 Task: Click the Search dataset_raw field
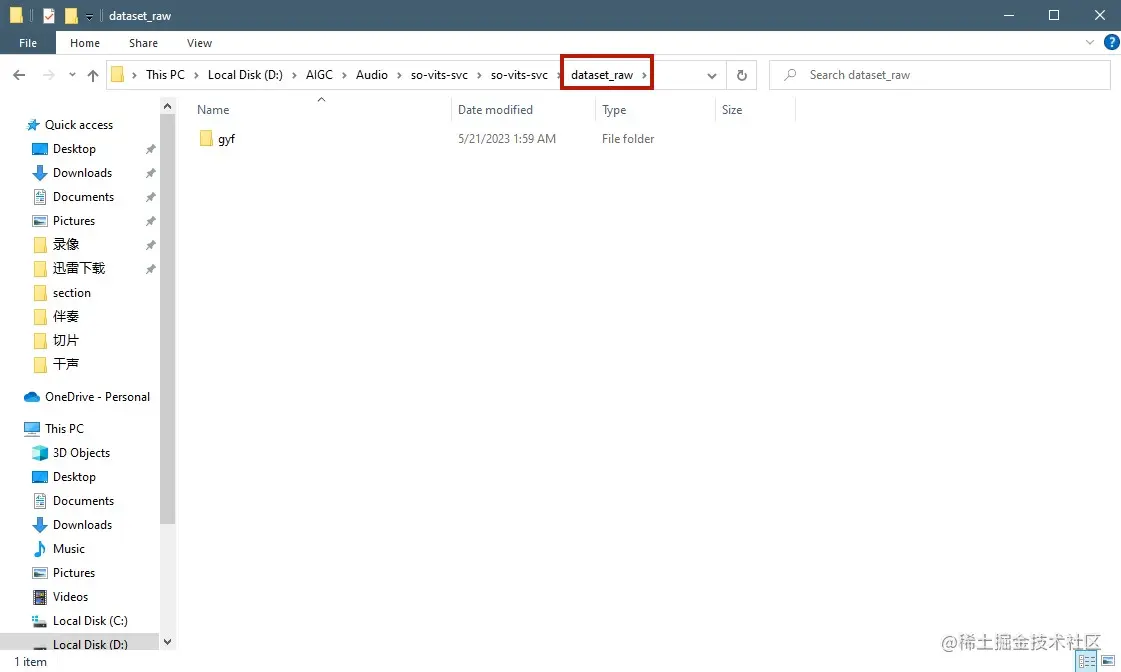939,75
